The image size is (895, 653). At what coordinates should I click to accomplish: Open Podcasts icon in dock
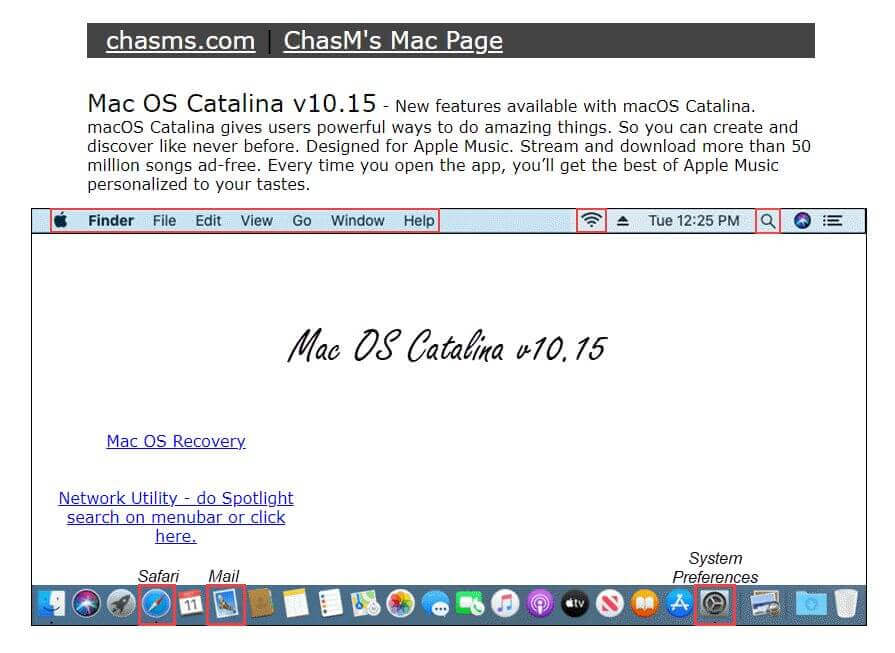[x=540, y=604]
